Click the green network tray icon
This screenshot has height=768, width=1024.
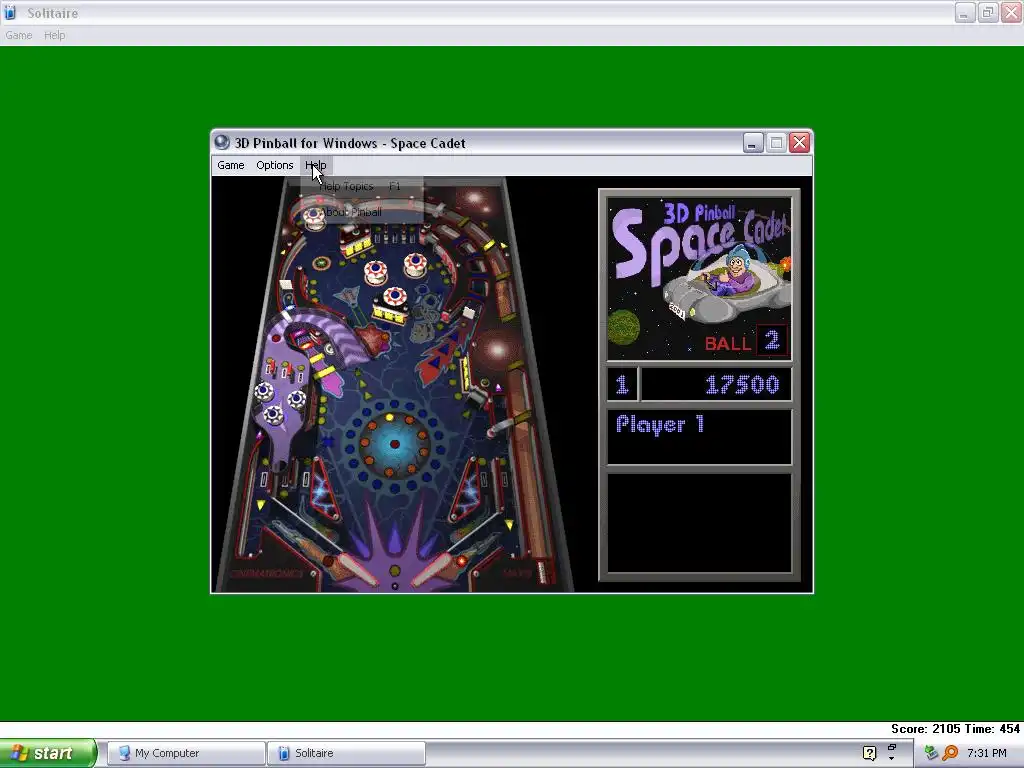point(931,753)
